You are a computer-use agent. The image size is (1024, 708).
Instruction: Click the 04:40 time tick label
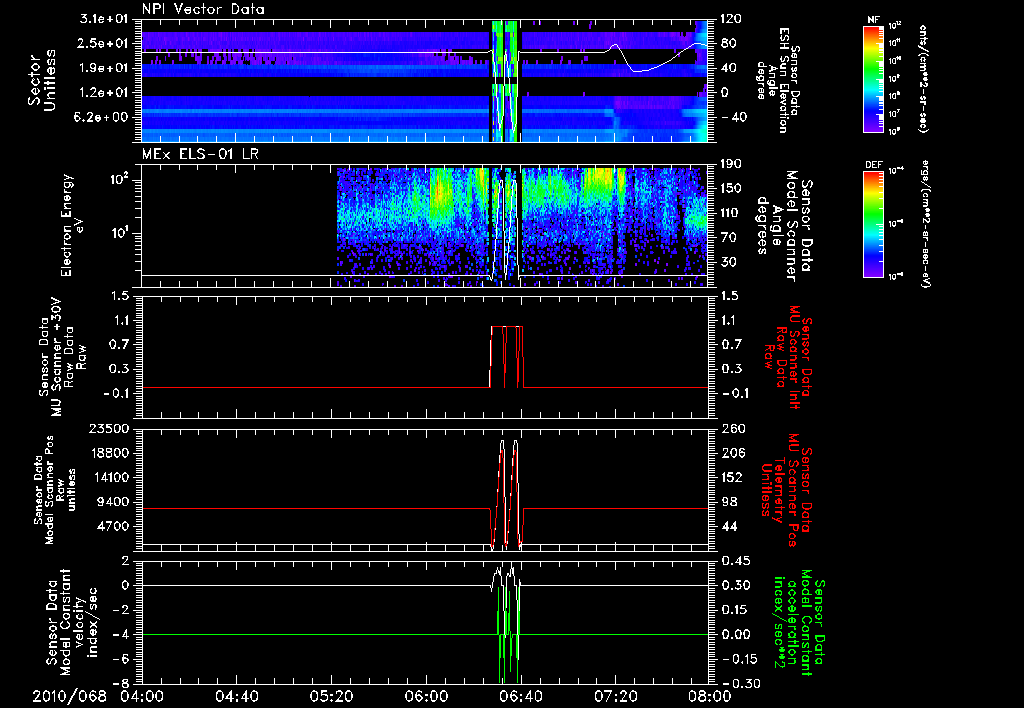[236, 696]
